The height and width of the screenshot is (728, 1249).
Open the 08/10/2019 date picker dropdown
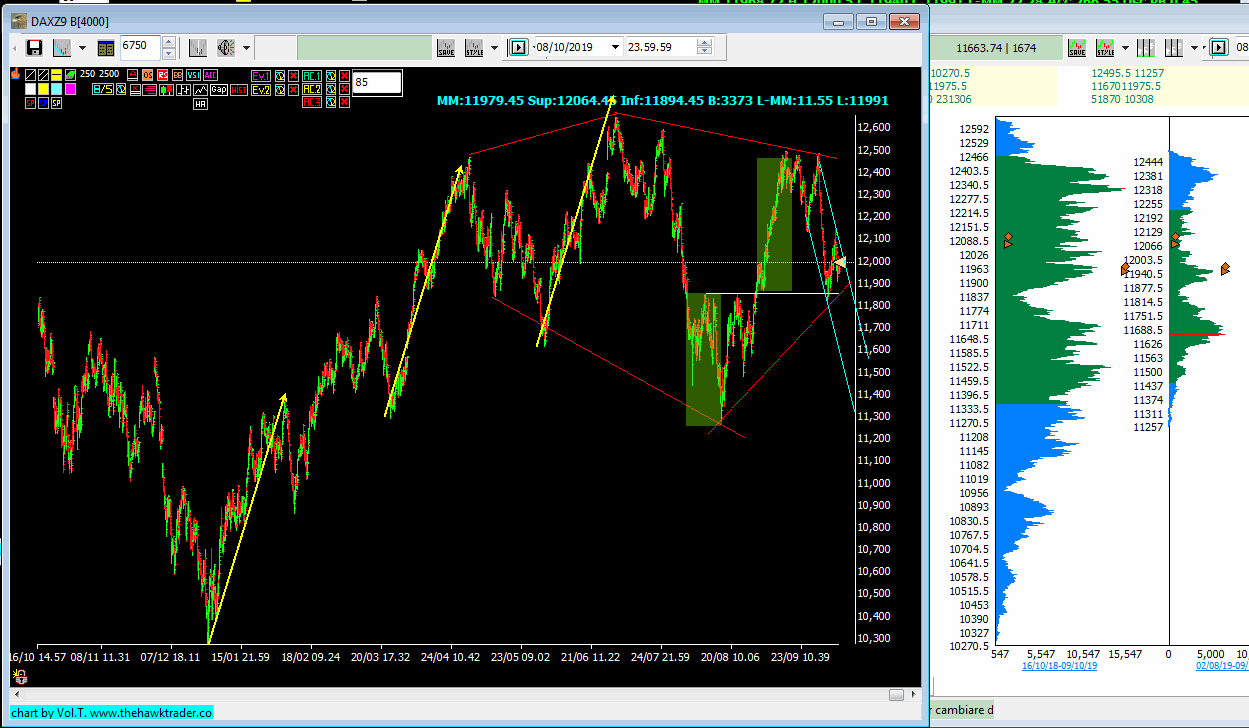click(615, 47)
